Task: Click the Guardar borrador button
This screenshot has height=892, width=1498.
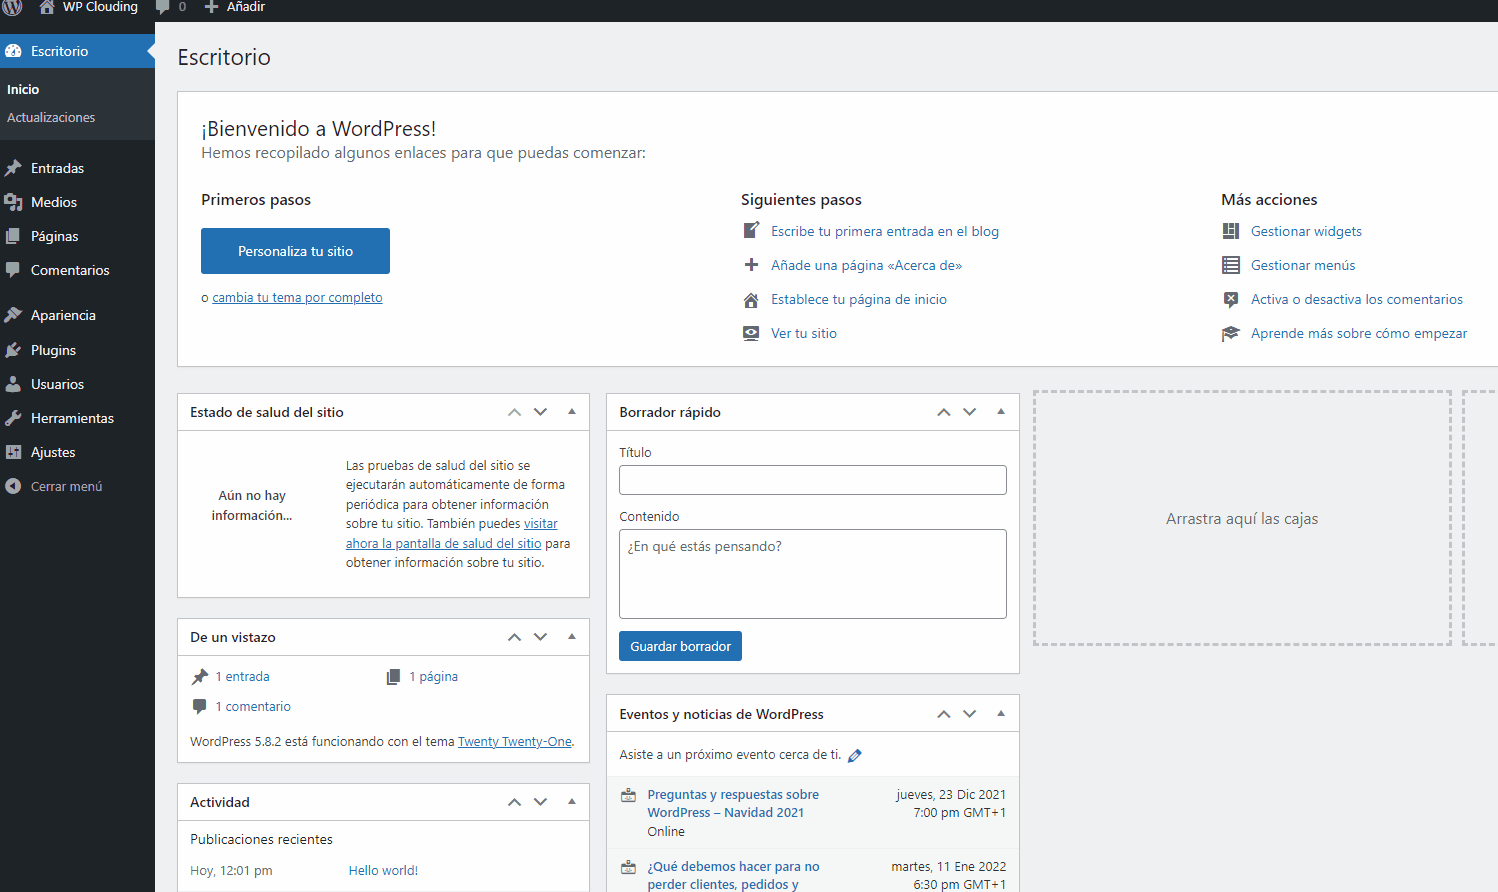Action: click(x=680, y=646)
